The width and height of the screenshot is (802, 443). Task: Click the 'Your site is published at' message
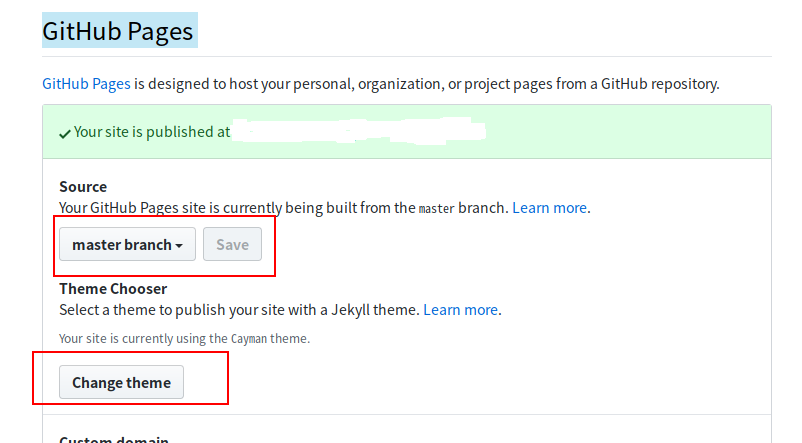pos(152,132)
